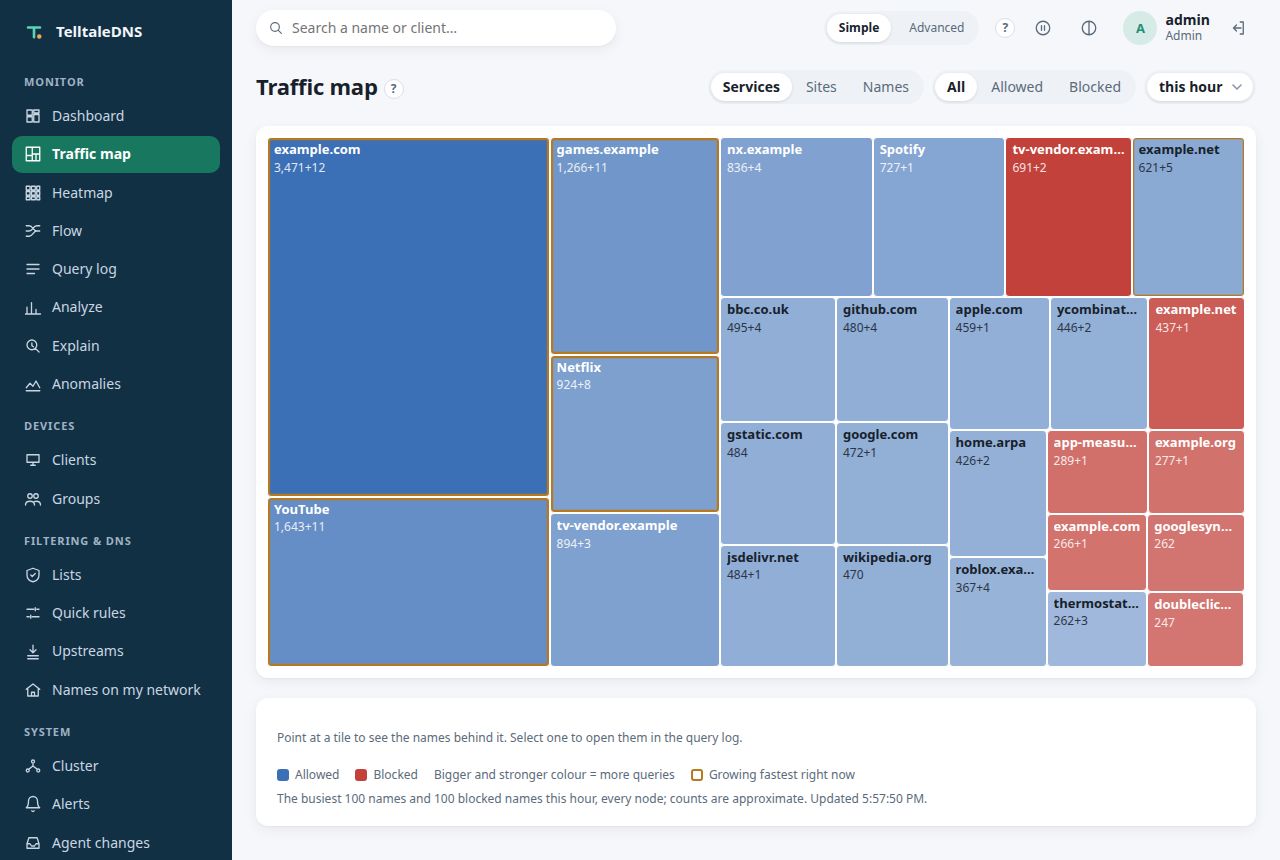Viewport: 1280px width, 860px height.
Task: Select the Sites tab
Action: pos(821,87)
